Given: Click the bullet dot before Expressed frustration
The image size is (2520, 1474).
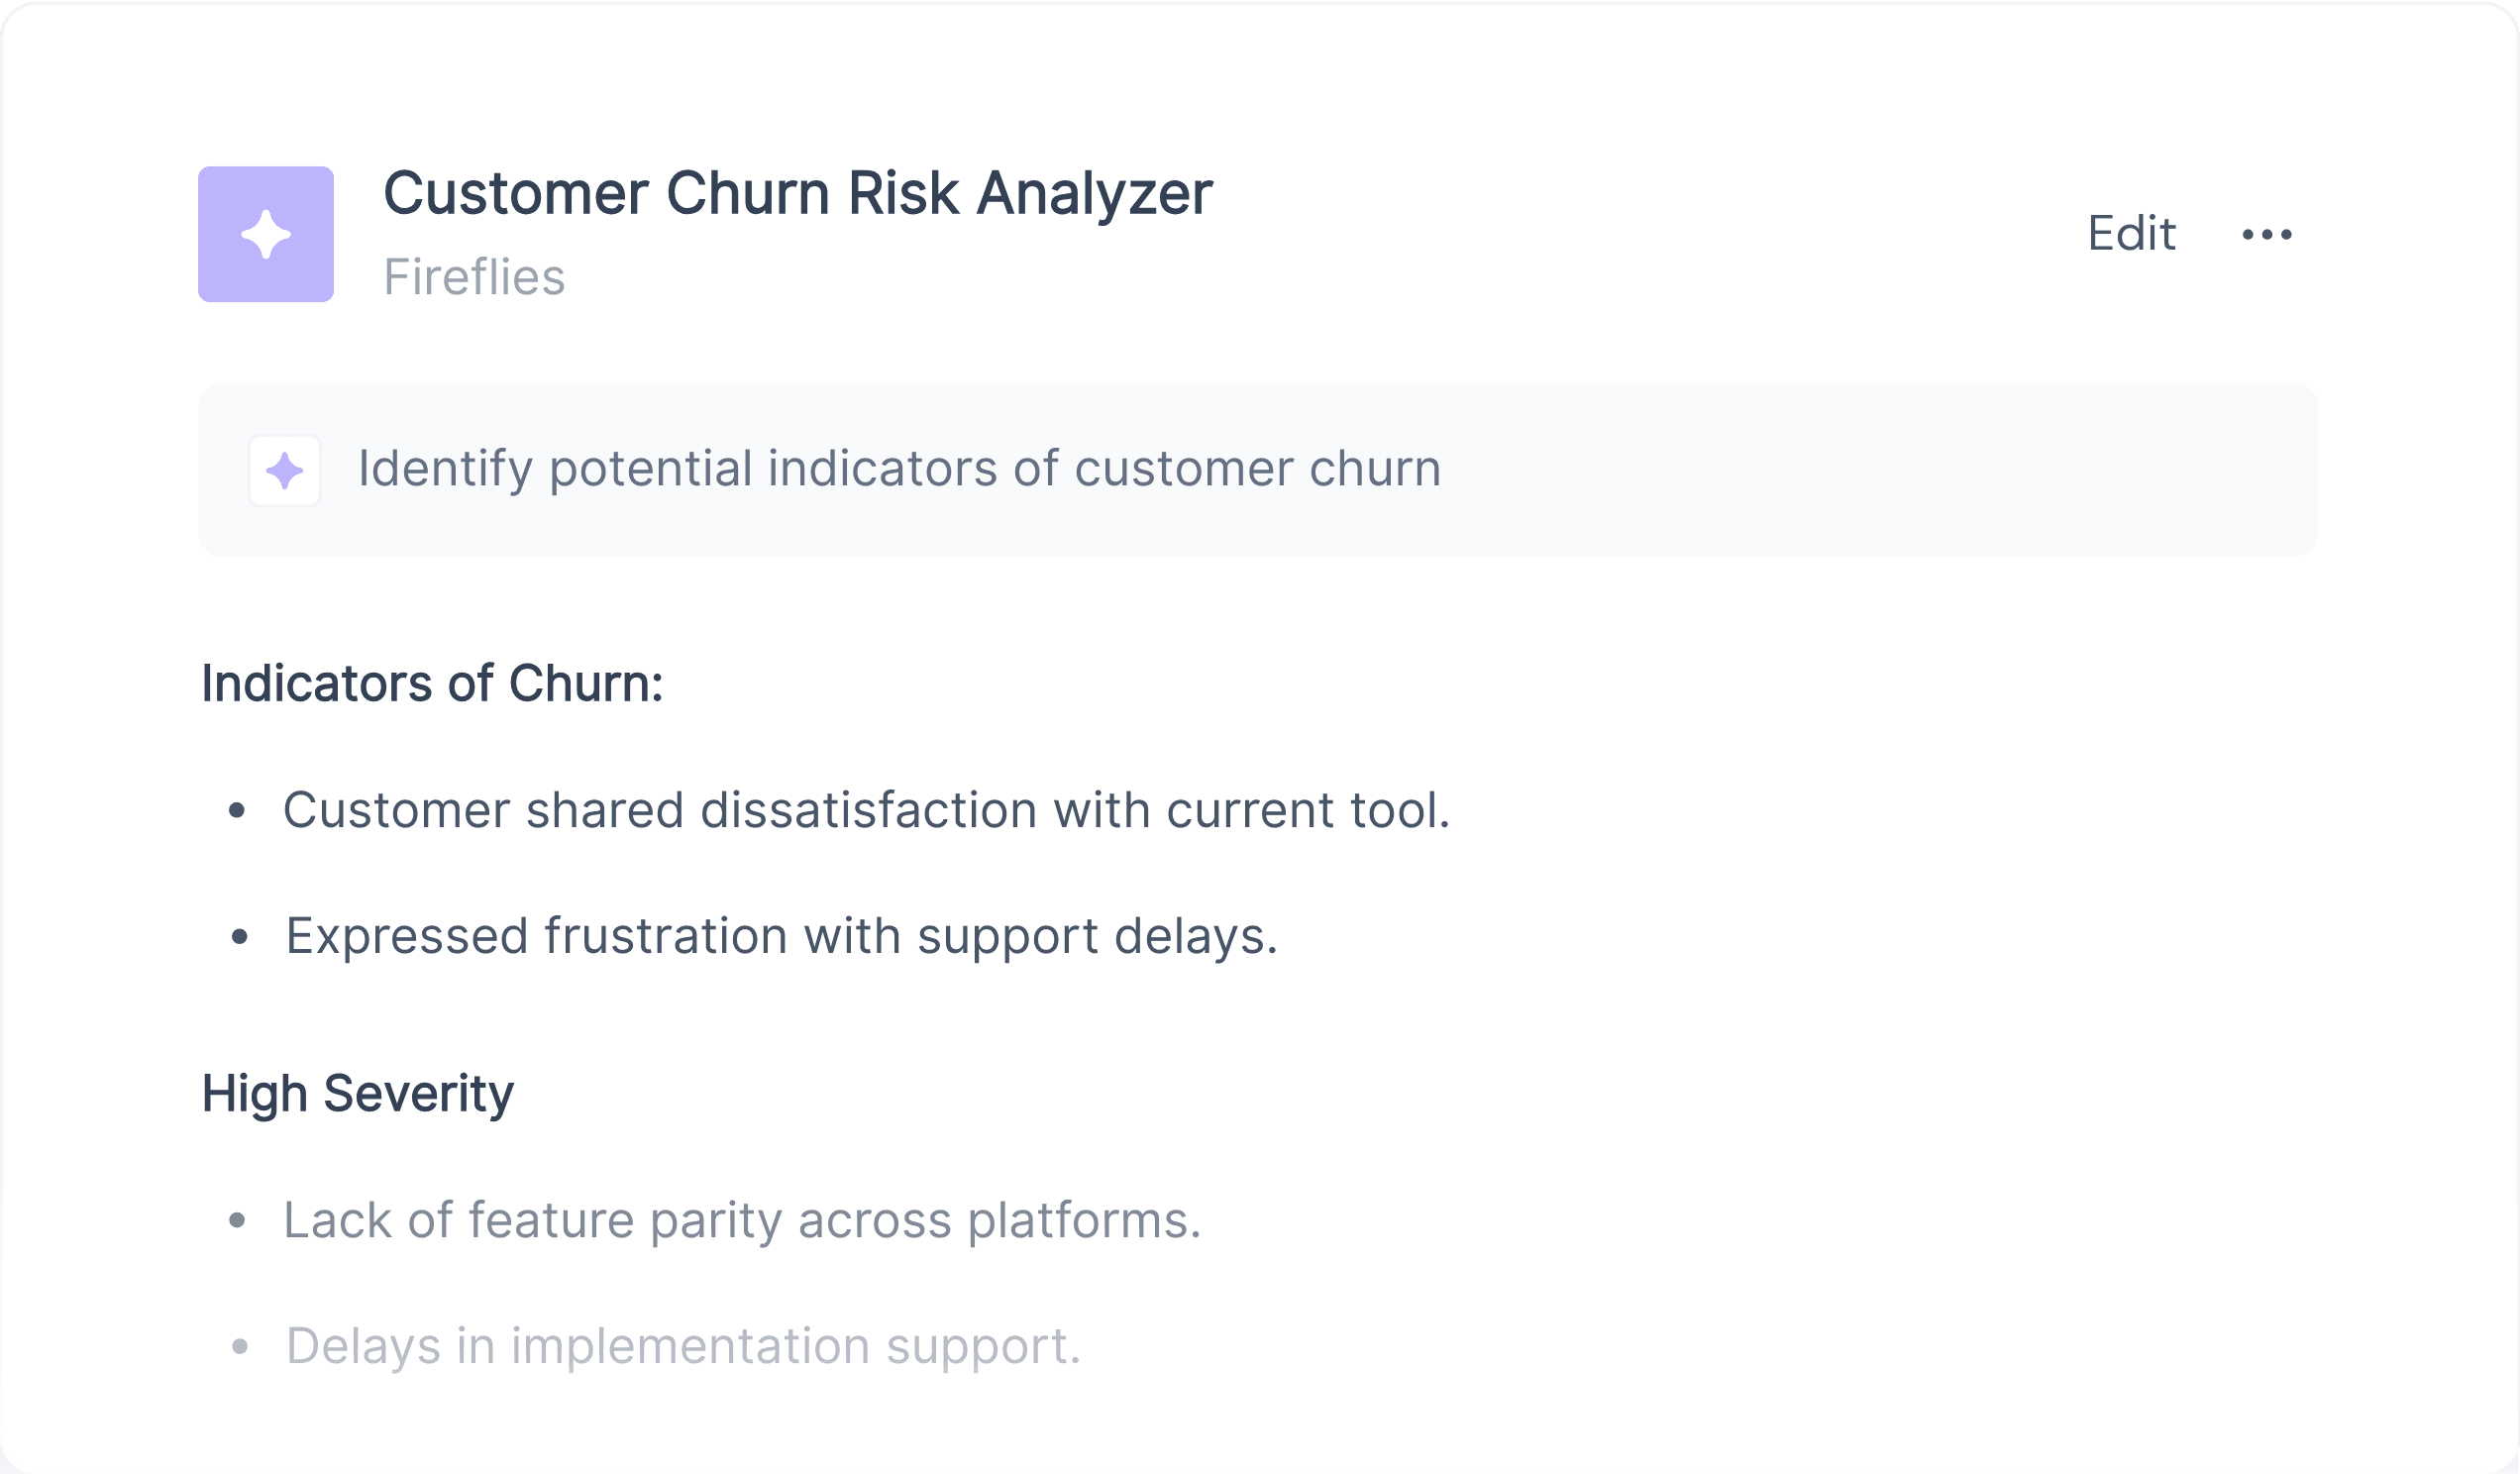Looking at the screenshot, I should tap(239, 938).
